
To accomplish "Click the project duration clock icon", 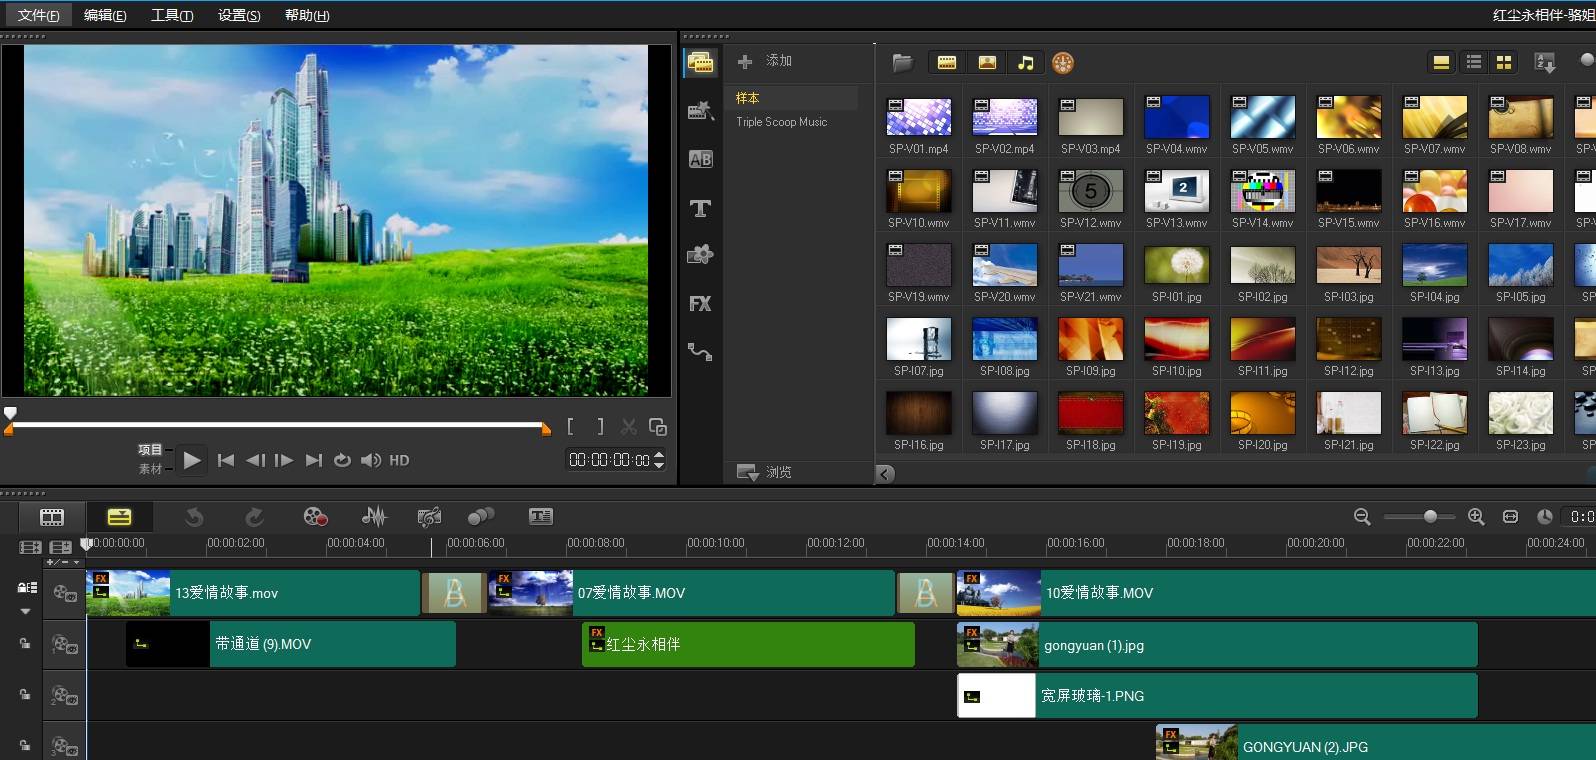I will click(1545, 517).
